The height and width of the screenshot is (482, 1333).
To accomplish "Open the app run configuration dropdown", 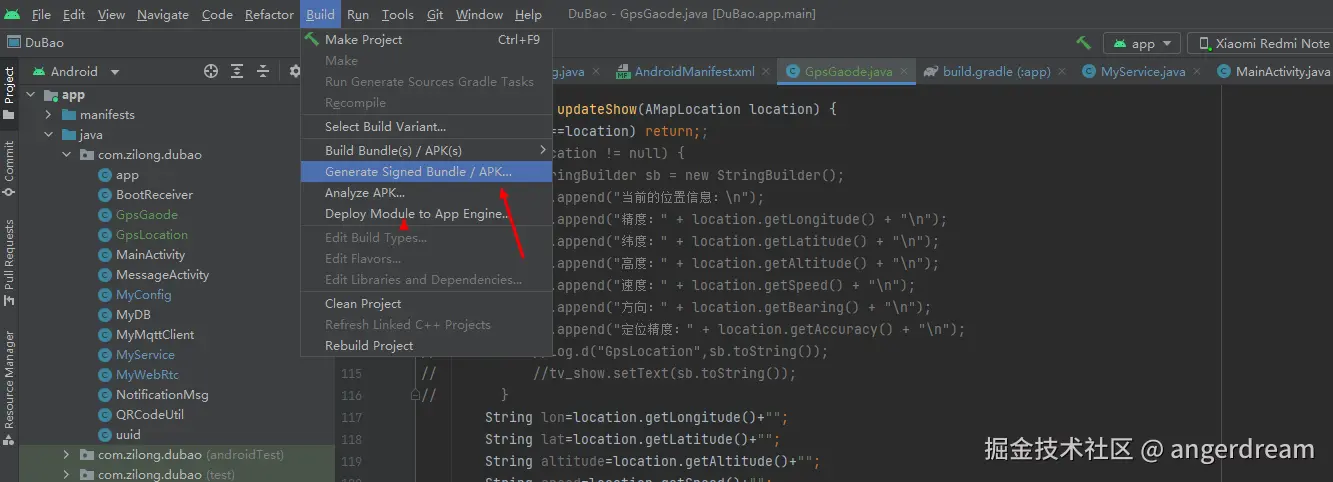I will tap(1143, 43).
